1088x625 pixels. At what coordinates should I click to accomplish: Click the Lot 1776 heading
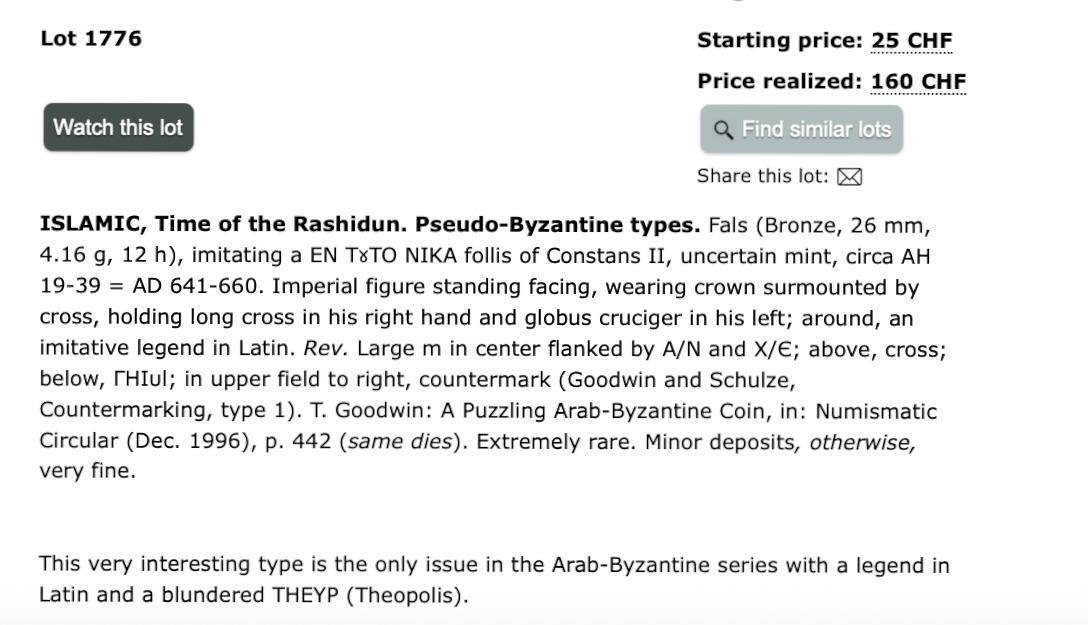[91, 38]
